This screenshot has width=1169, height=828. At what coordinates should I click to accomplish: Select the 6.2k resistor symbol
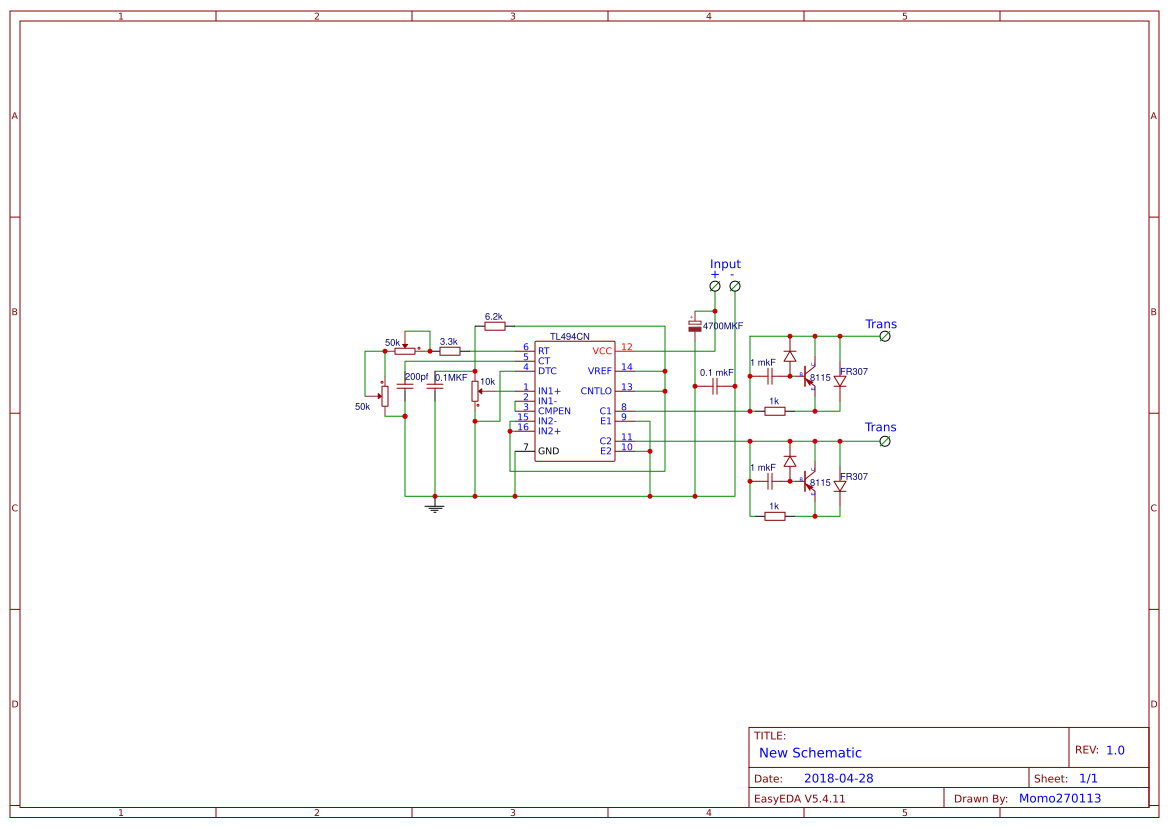click(x=494, y=326)
